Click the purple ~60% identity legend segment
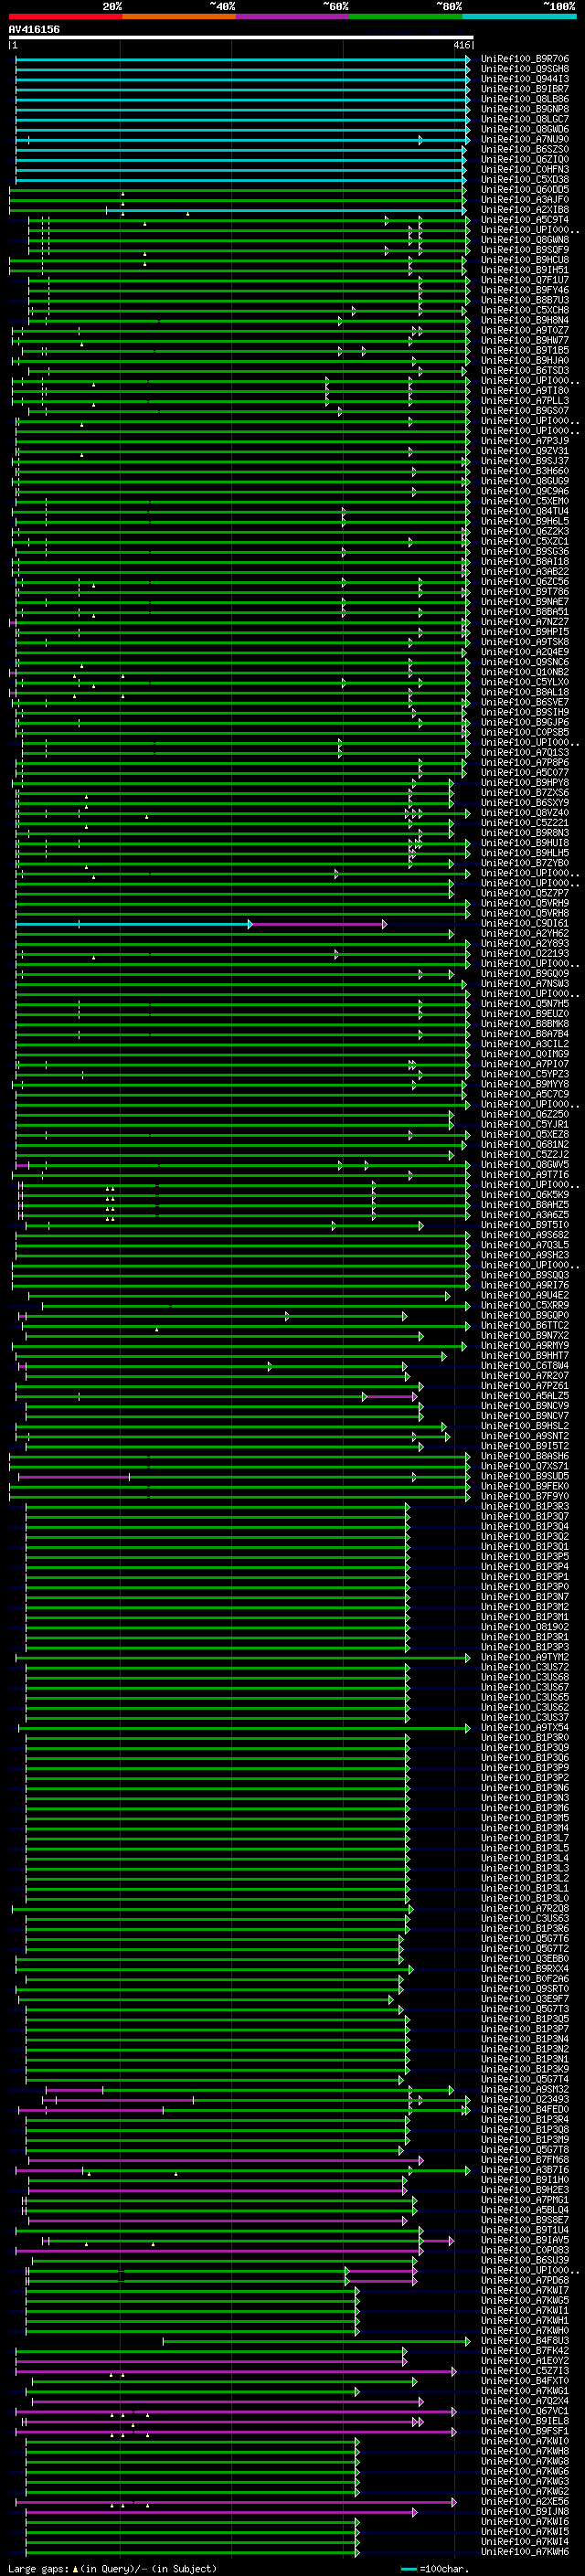The height and width of the screenshot is (2576, 585). click(292, 16)
